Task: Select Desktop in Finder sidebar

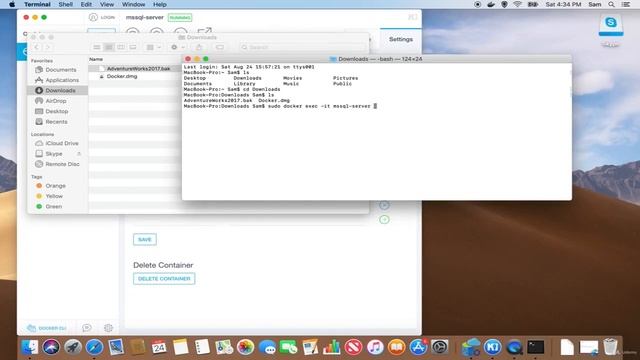Action: 58,111
